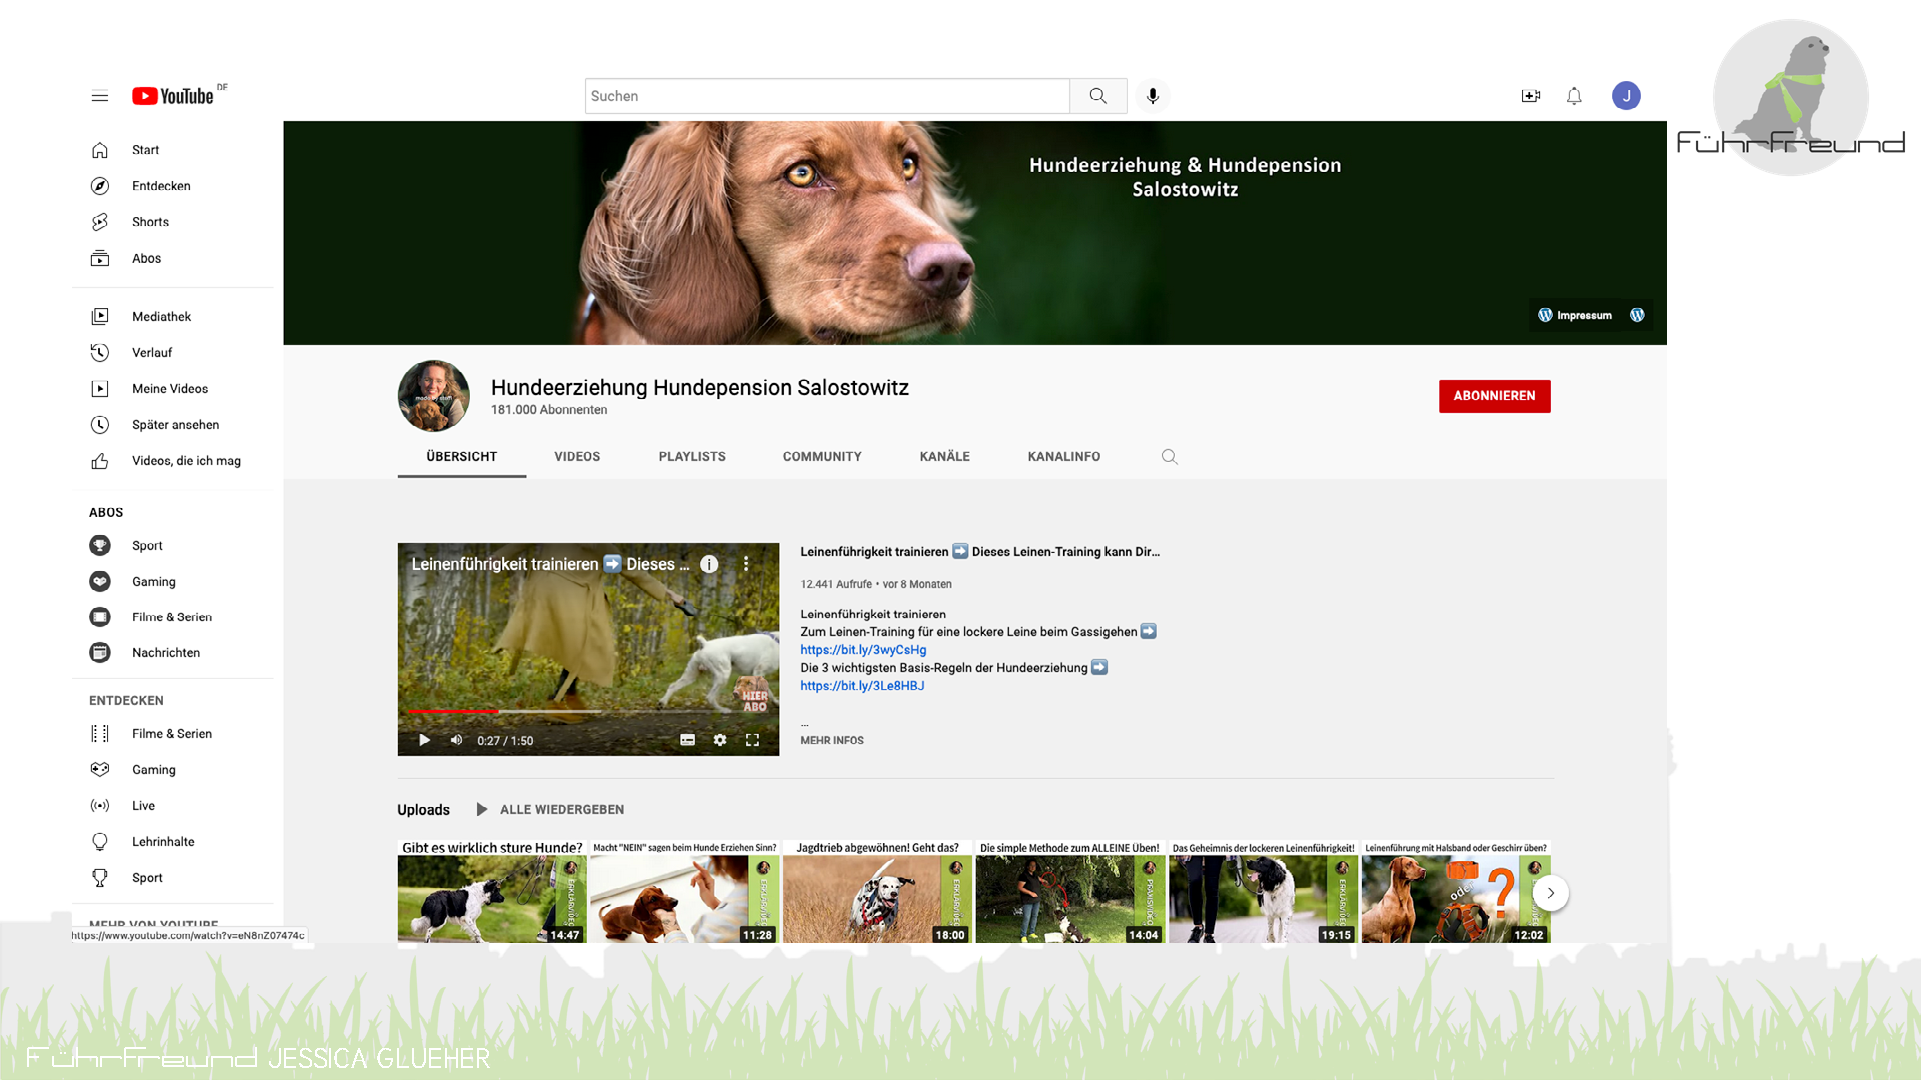Open 'Gibt es wirklich sture Hunde?' thumbnail
Screen dimensions: 1921x1080
click(x=492, y=892)
